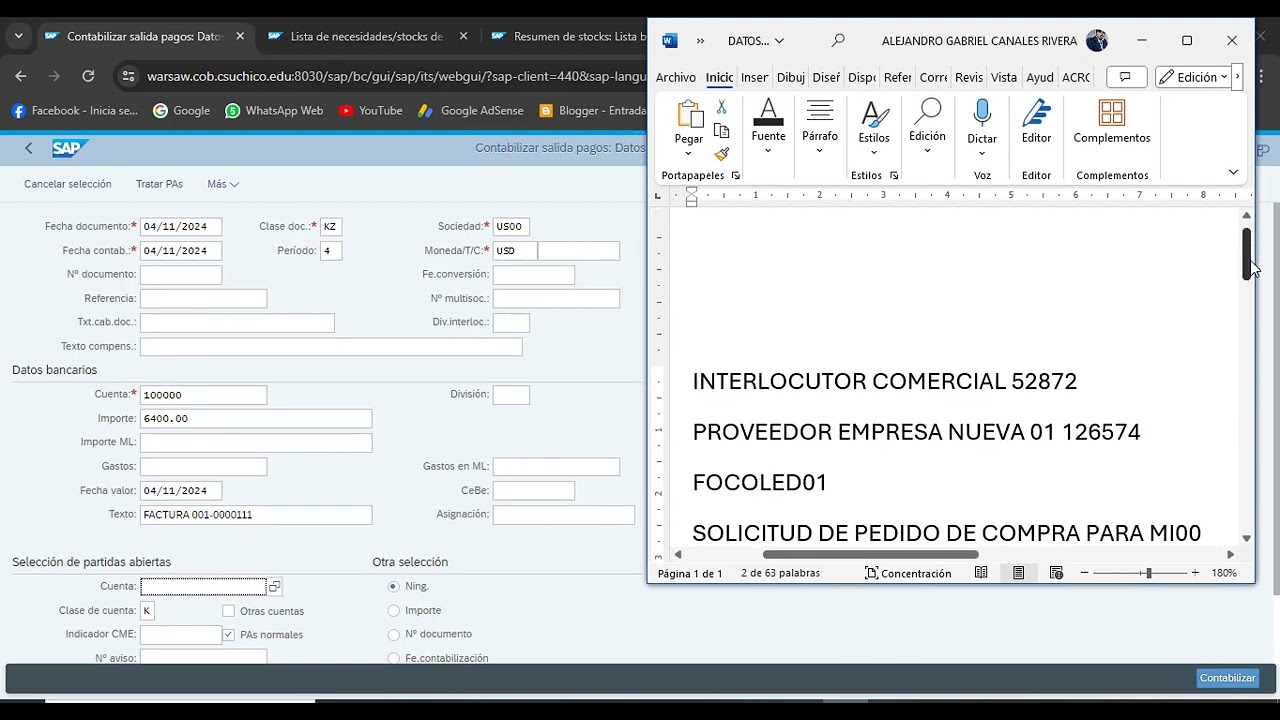Open Chrome tab search dropdown arrow

[18, 36]
